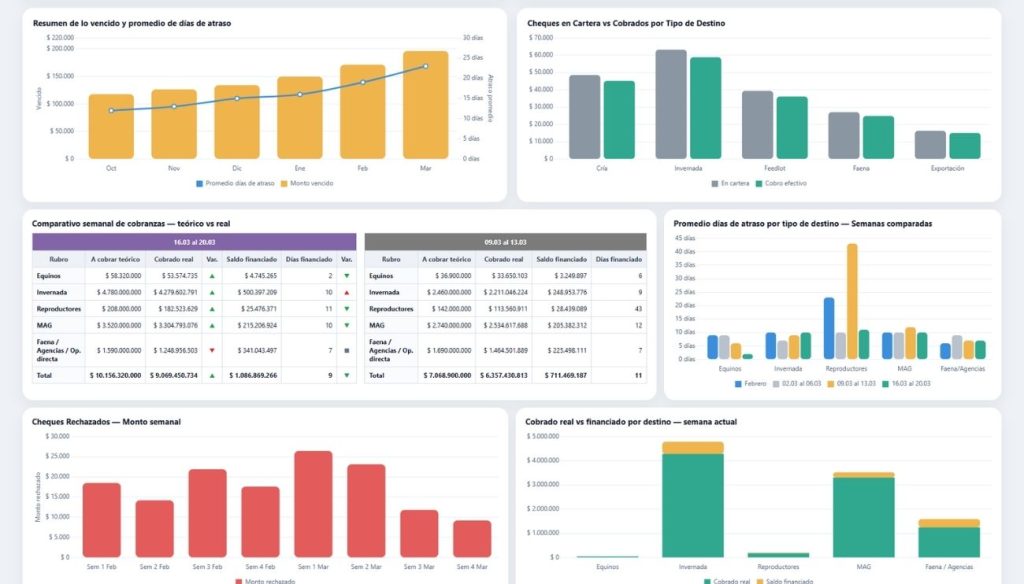Click the 'Monto vencido' orange legend swatch
1024x584 pixels.
pyautogui.click(x=283, y=183)
